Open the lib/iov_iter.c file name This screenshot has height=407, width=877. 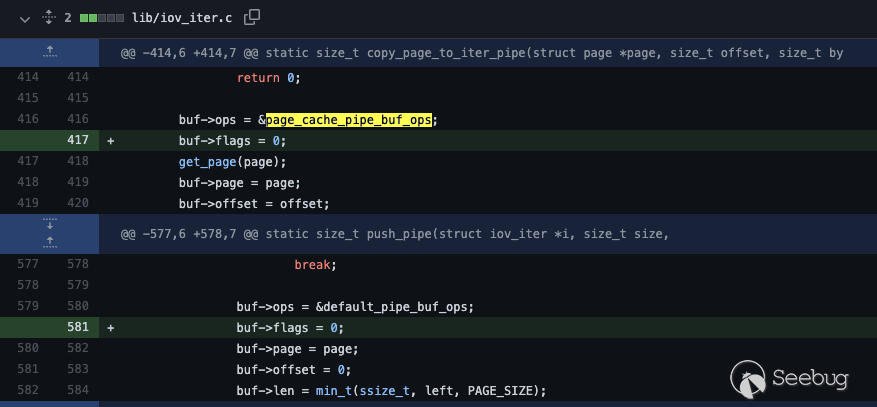182,18
